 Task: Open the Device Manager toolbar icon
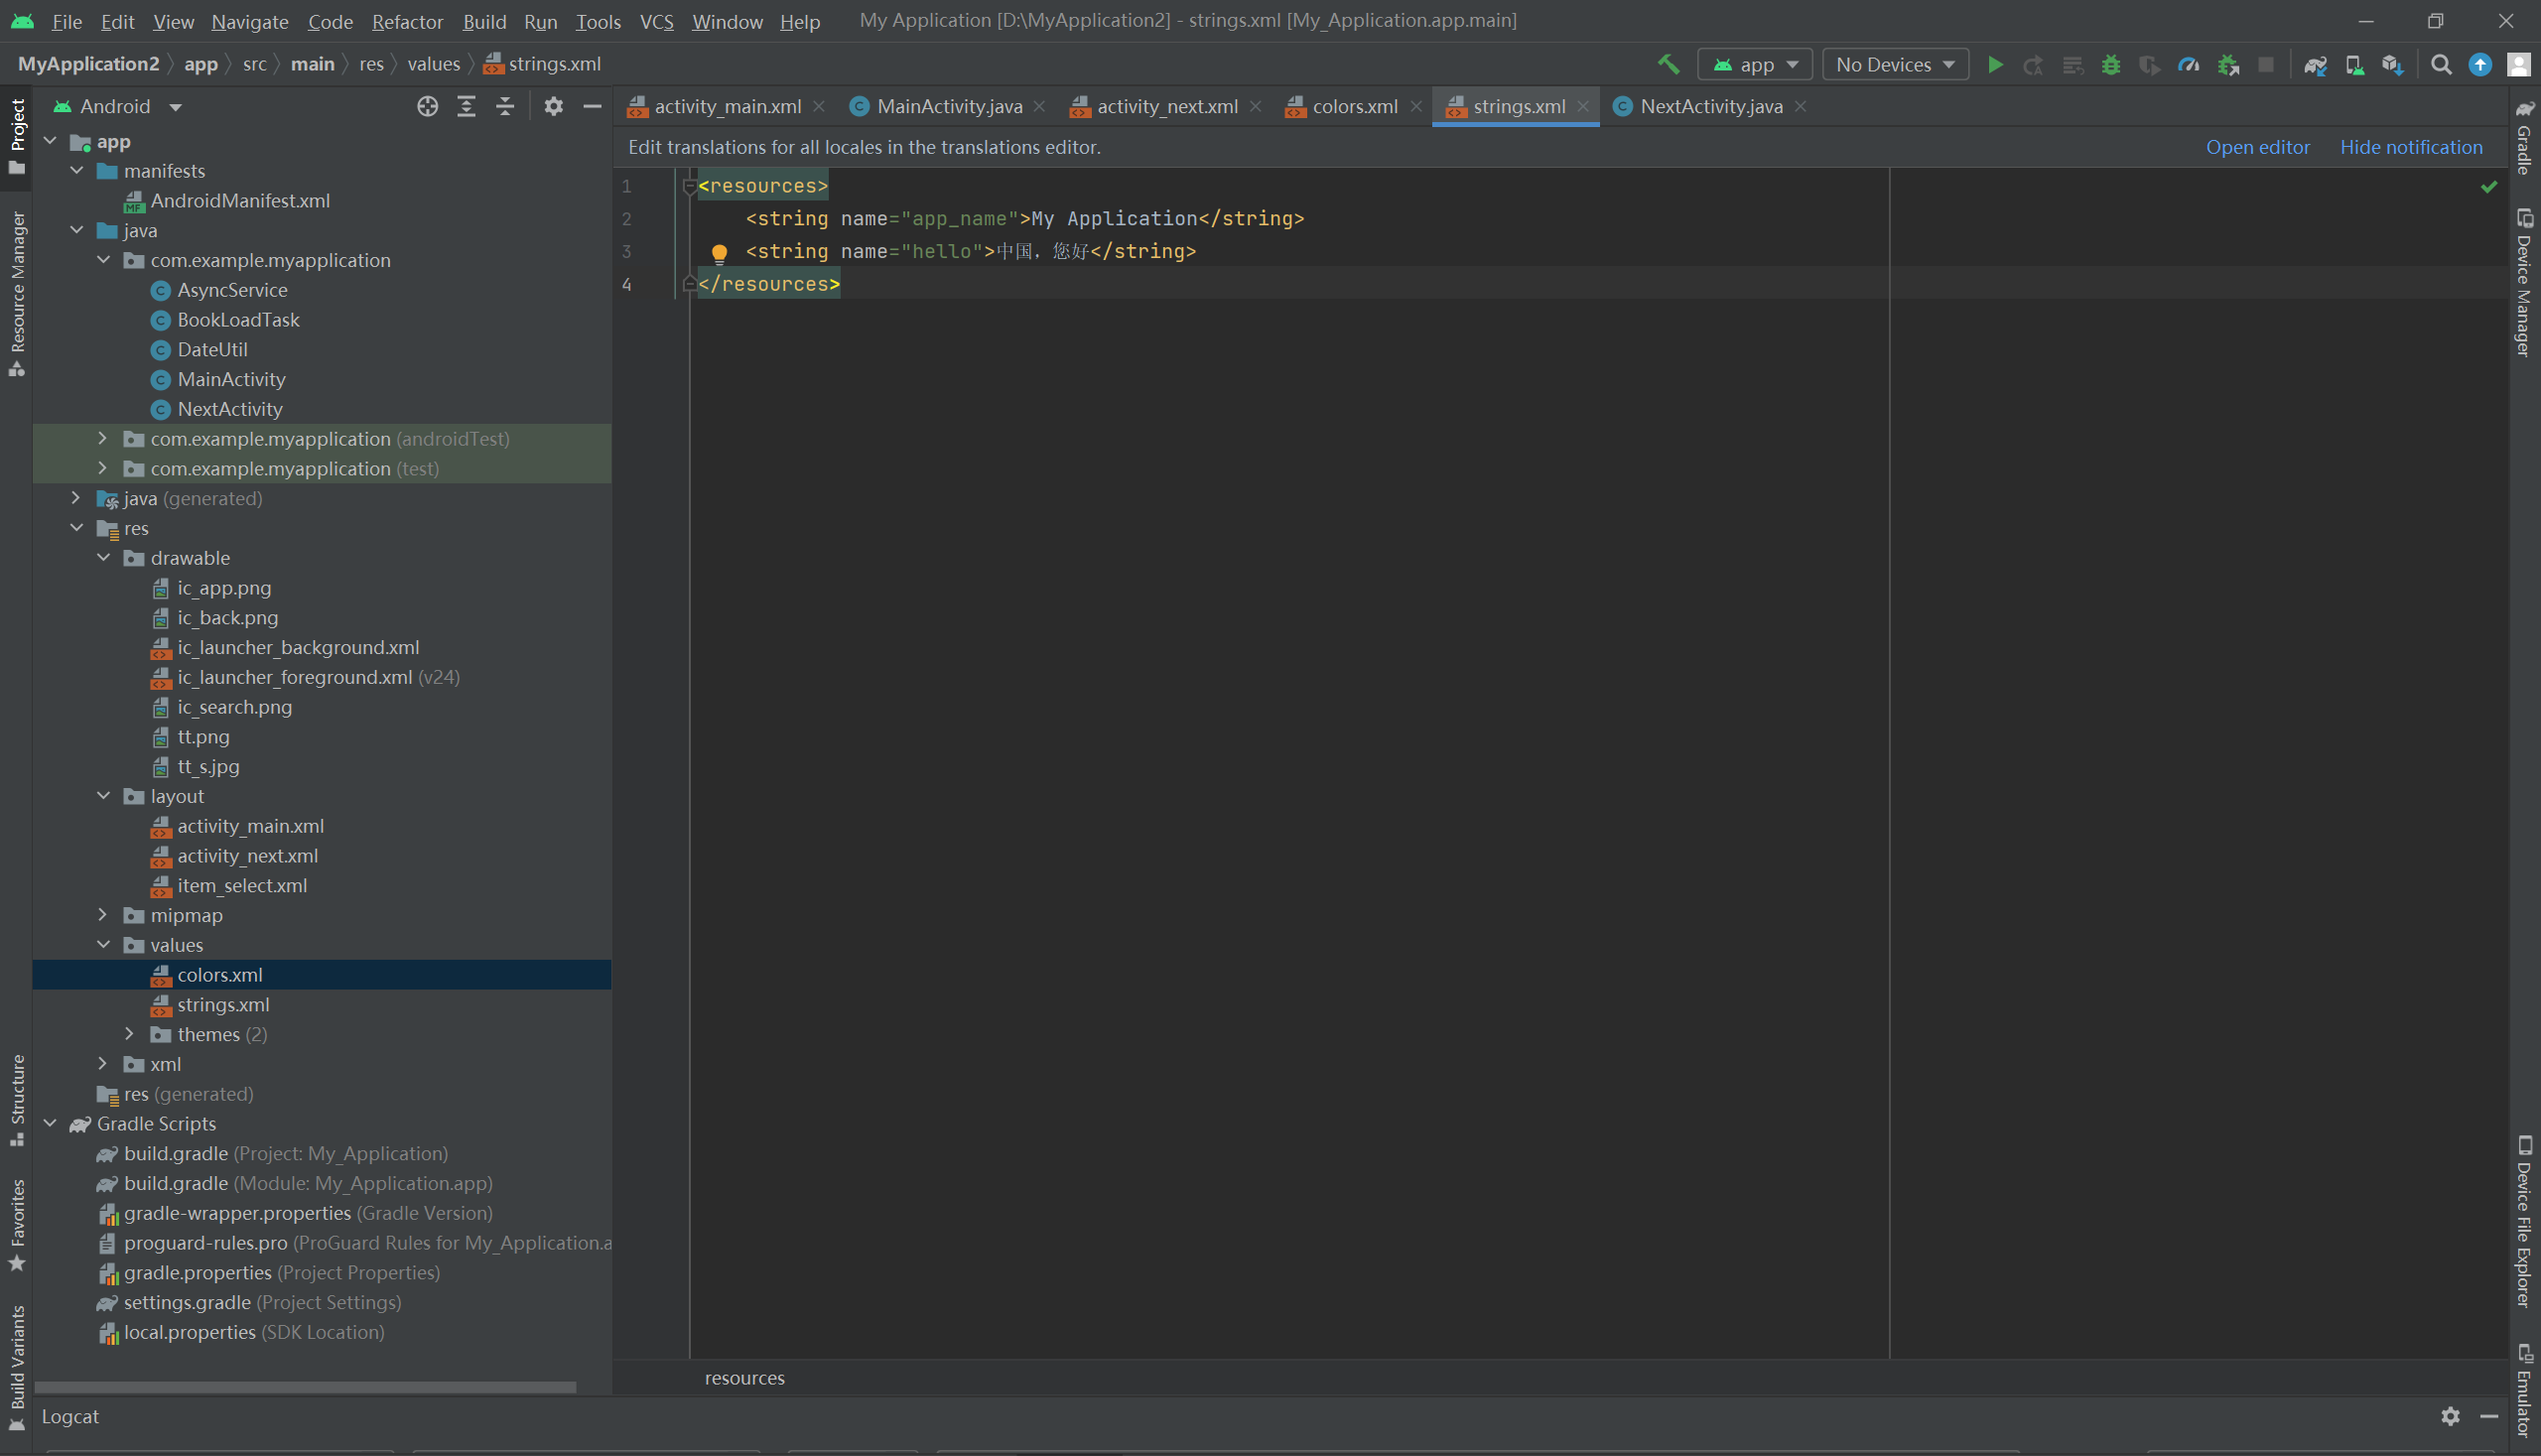[x=2355, y=65]
